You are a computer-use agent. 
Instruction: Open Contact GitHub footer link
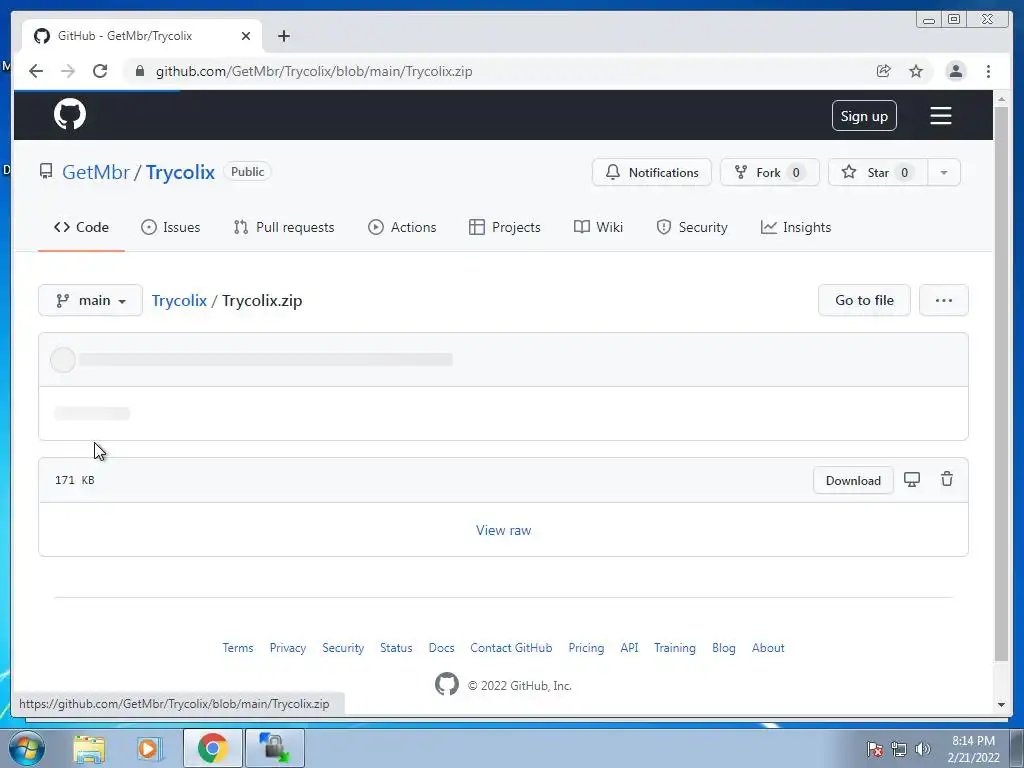tap(511, 648)
